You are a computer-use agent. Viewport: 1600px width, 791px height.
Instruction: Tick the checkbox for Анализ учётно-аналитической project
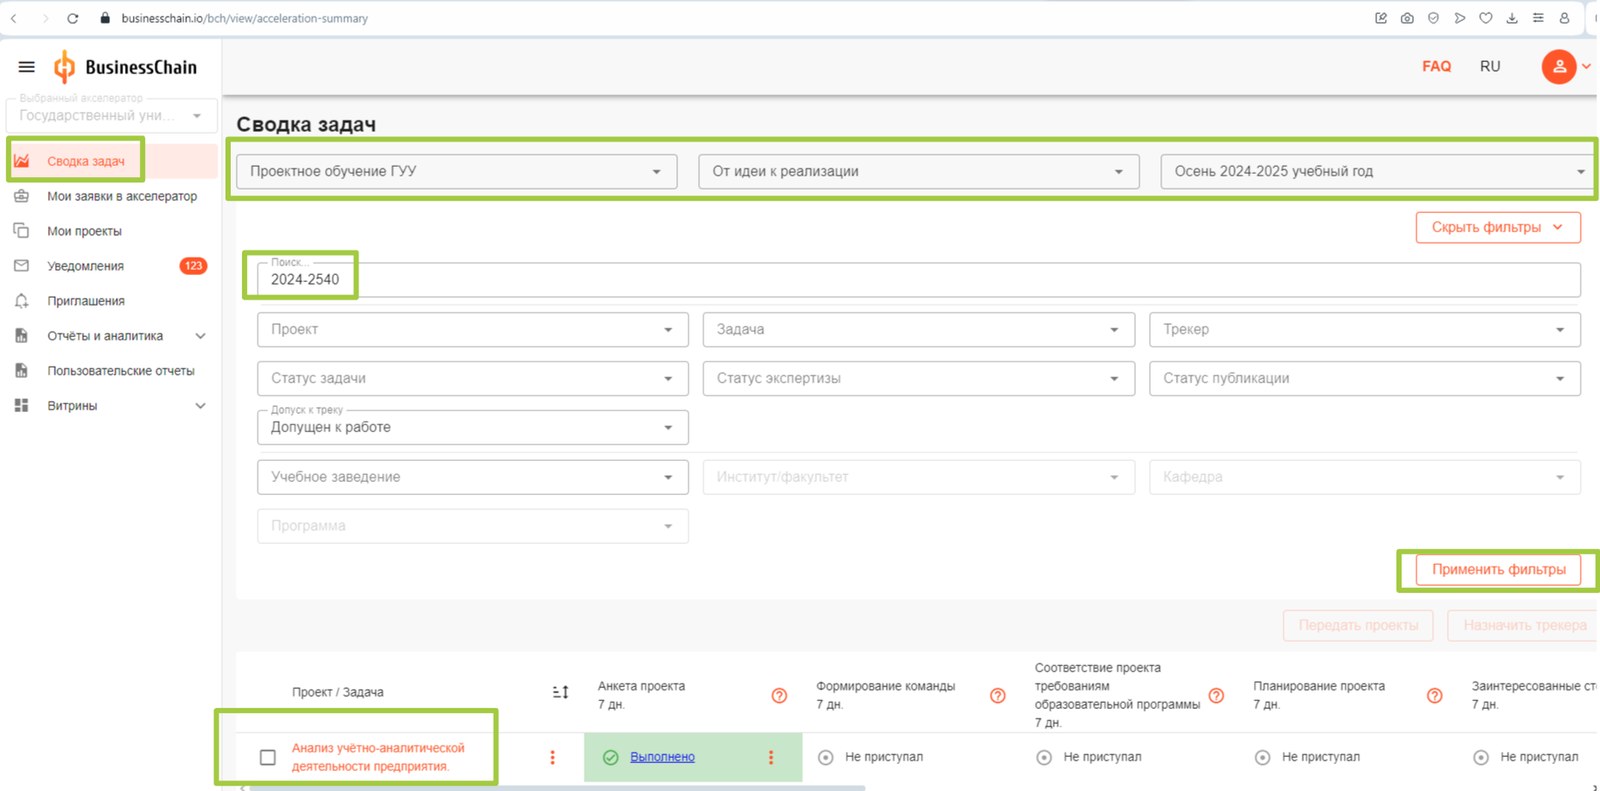pyautogui.click(x=267, y=757)
